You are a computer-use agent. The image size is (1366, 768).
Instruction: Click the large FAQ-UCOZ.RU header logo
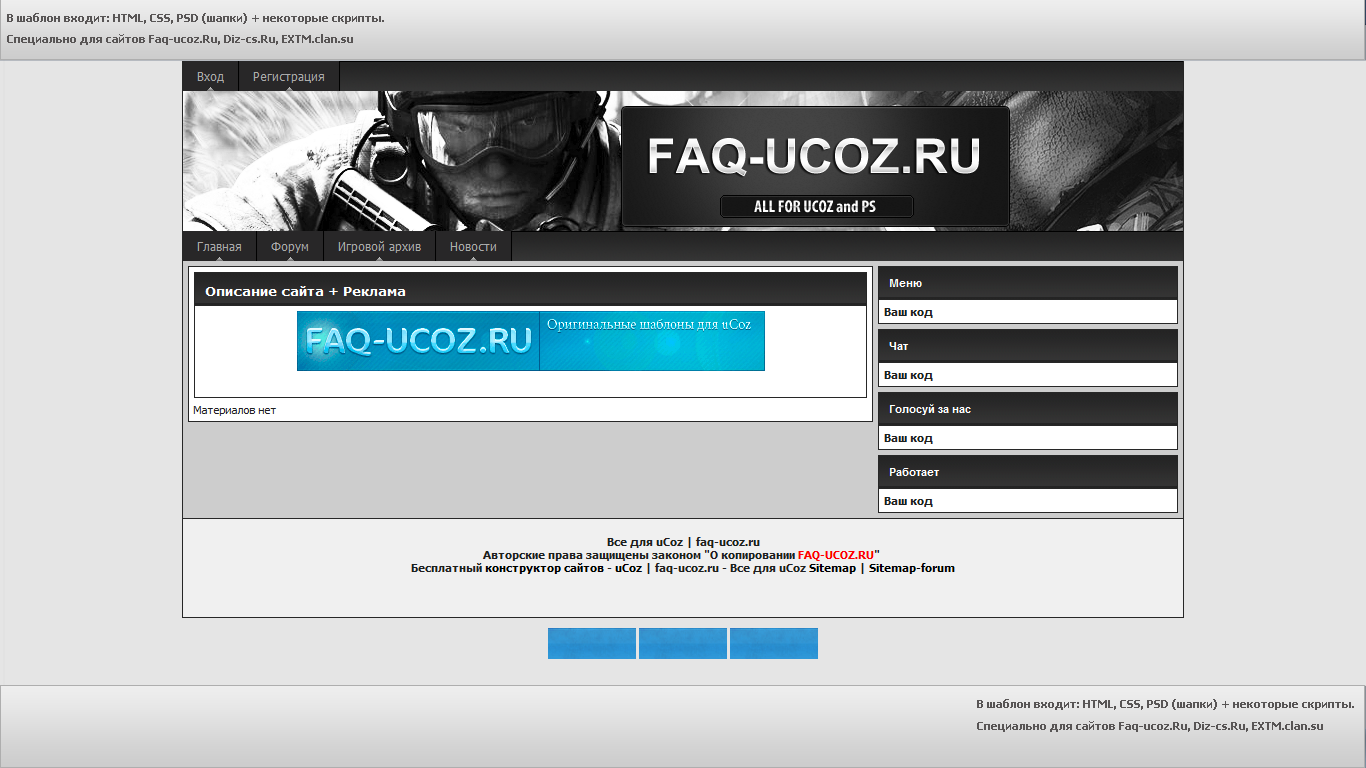814,158
